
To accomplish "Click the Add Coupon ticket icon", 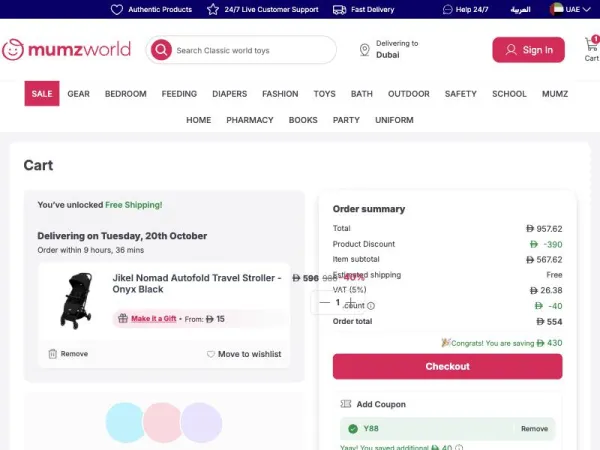I will pyautogui.click(x=346, y=404).
